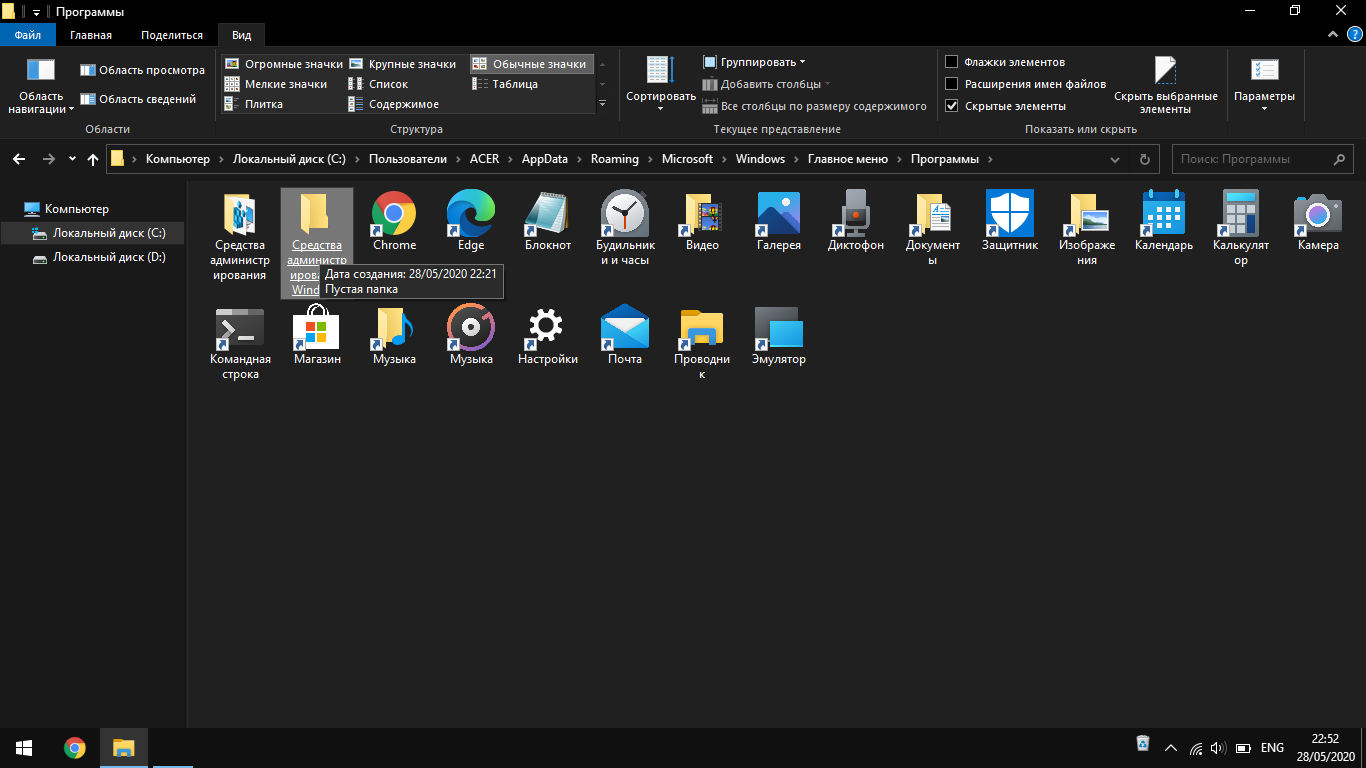The width and height of the screenshot is (1366, 768).
Task: Open the Windows Start button
Action: click(24, 748)
